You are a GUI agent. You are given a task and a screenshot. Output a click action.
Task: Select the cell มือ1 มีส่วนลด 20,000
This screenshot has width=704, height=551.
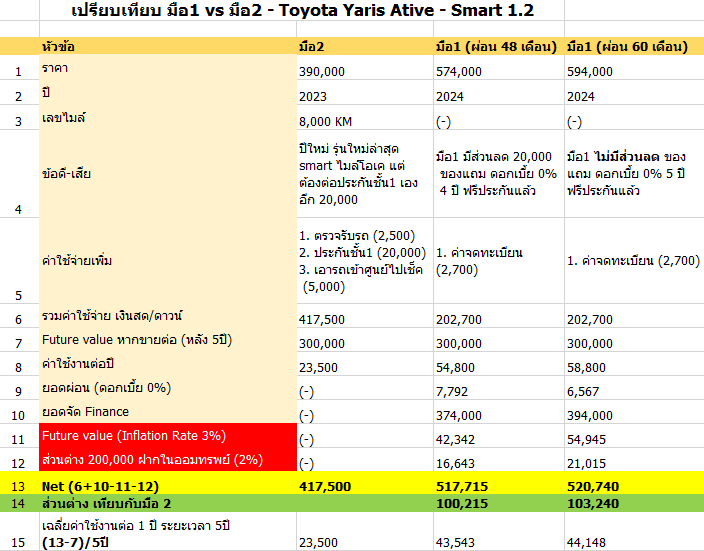pos(498,174)
